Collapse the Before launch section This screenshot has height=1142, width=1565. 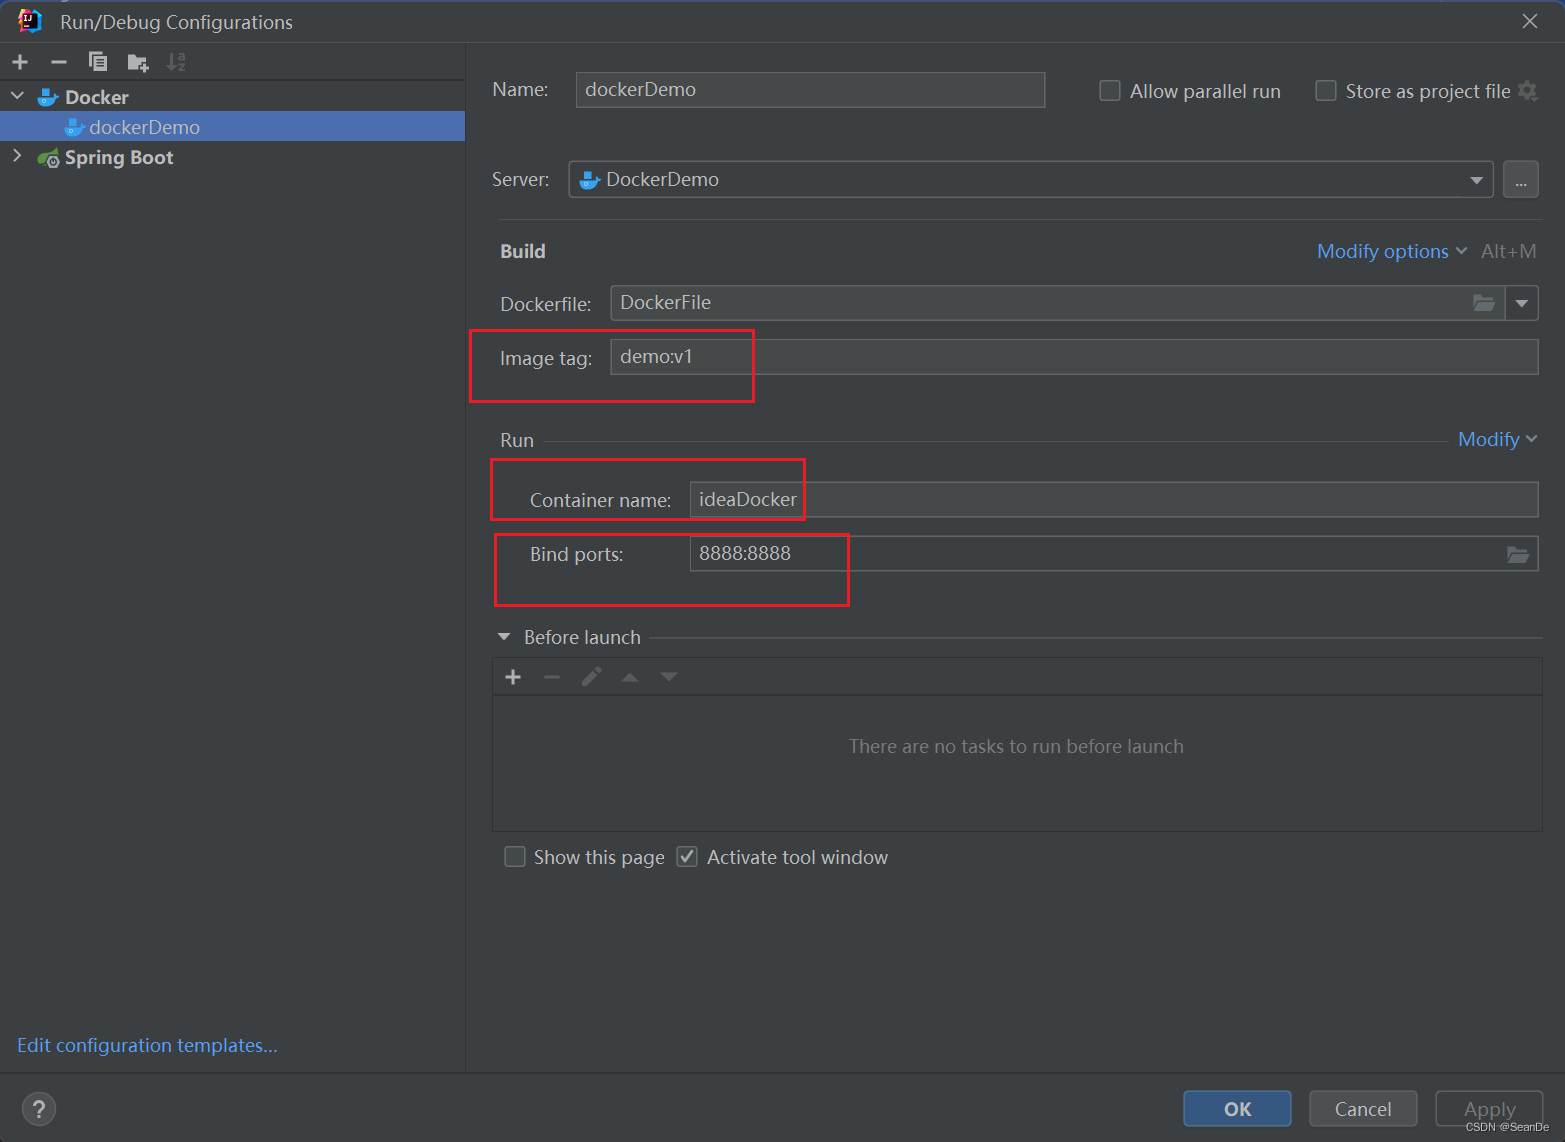[x=504, y=637]
